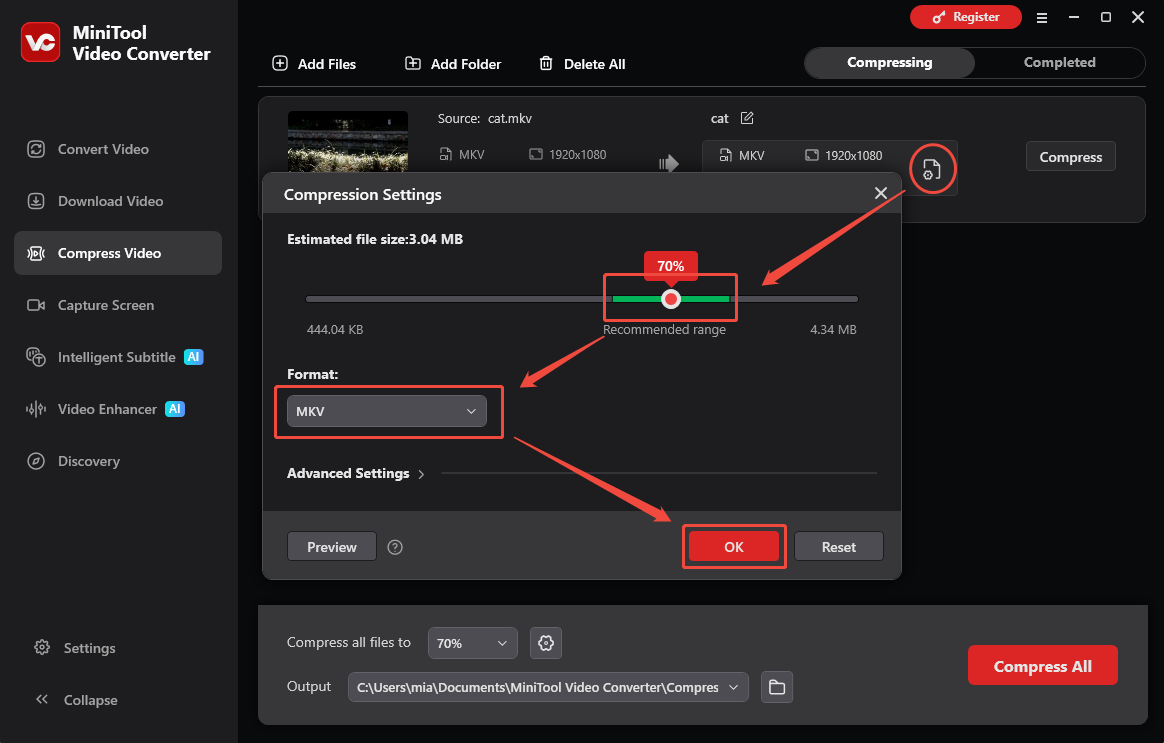Switch to the Completed tab
Viewport: 1164px width, 743px height.
[1059, 62]
